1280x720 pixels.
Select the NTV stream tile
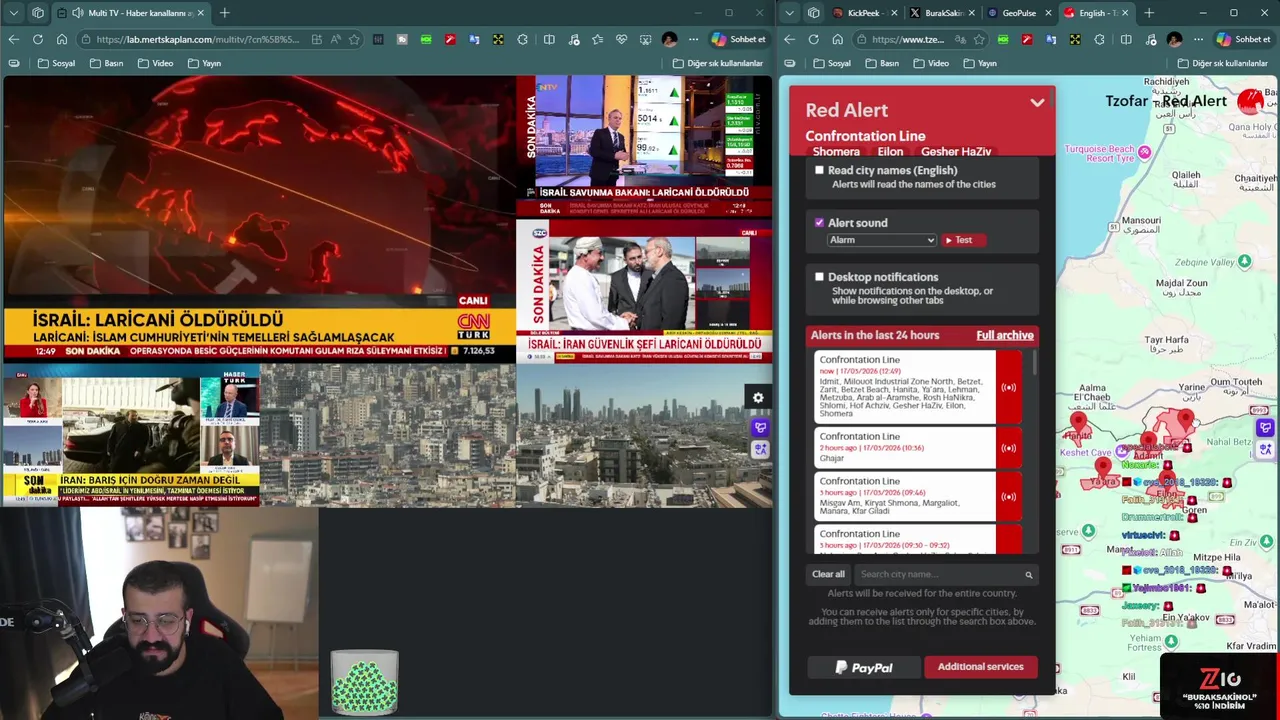click(644, 145)
